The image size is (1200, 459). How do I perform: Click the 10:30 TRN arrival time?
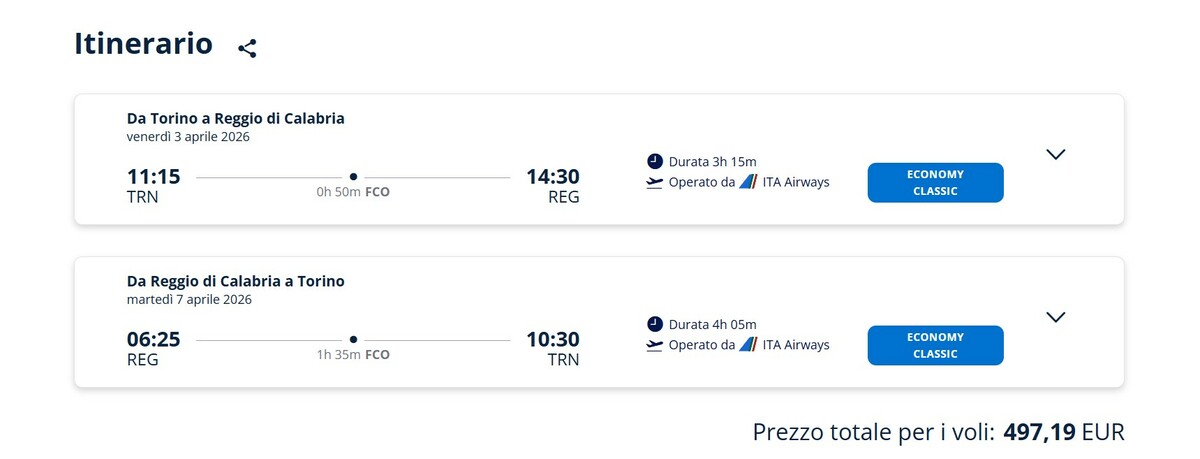click(552, 340)
